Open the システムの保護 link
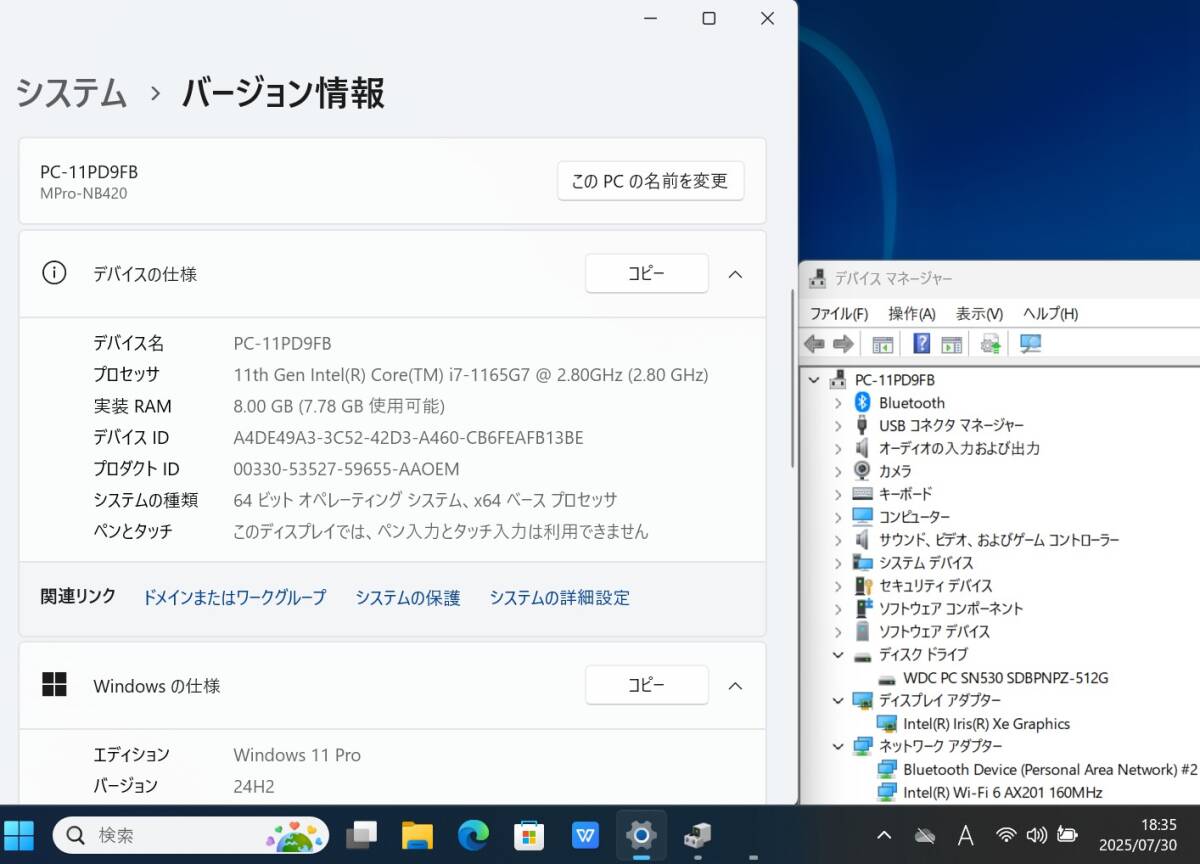Viewport: 1200px width, 864px height. coord(408,598)
